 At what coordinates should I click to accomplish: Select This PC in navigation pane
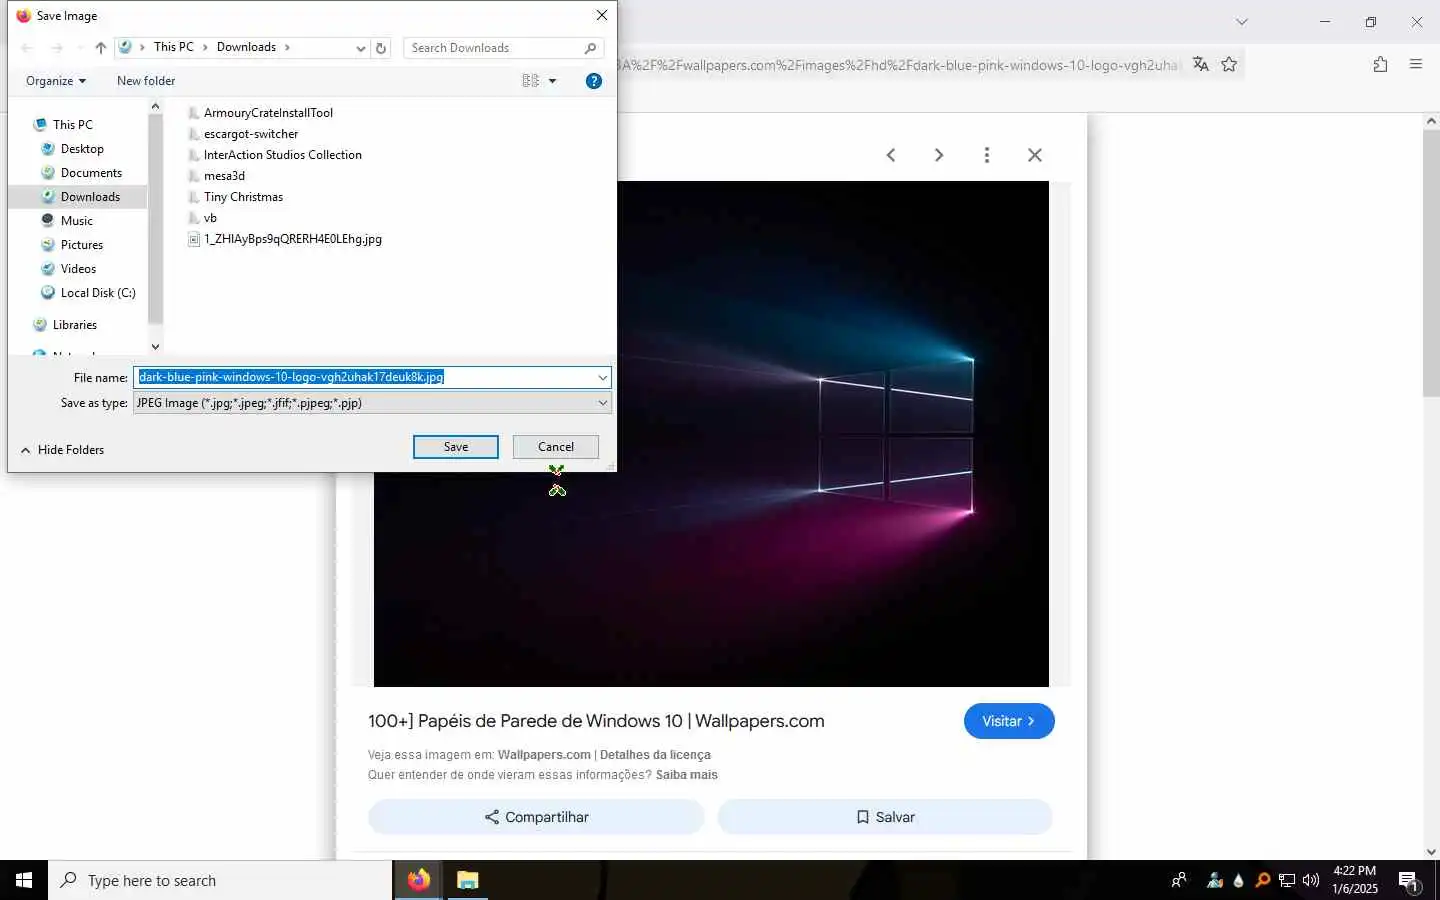coord(72,125)
